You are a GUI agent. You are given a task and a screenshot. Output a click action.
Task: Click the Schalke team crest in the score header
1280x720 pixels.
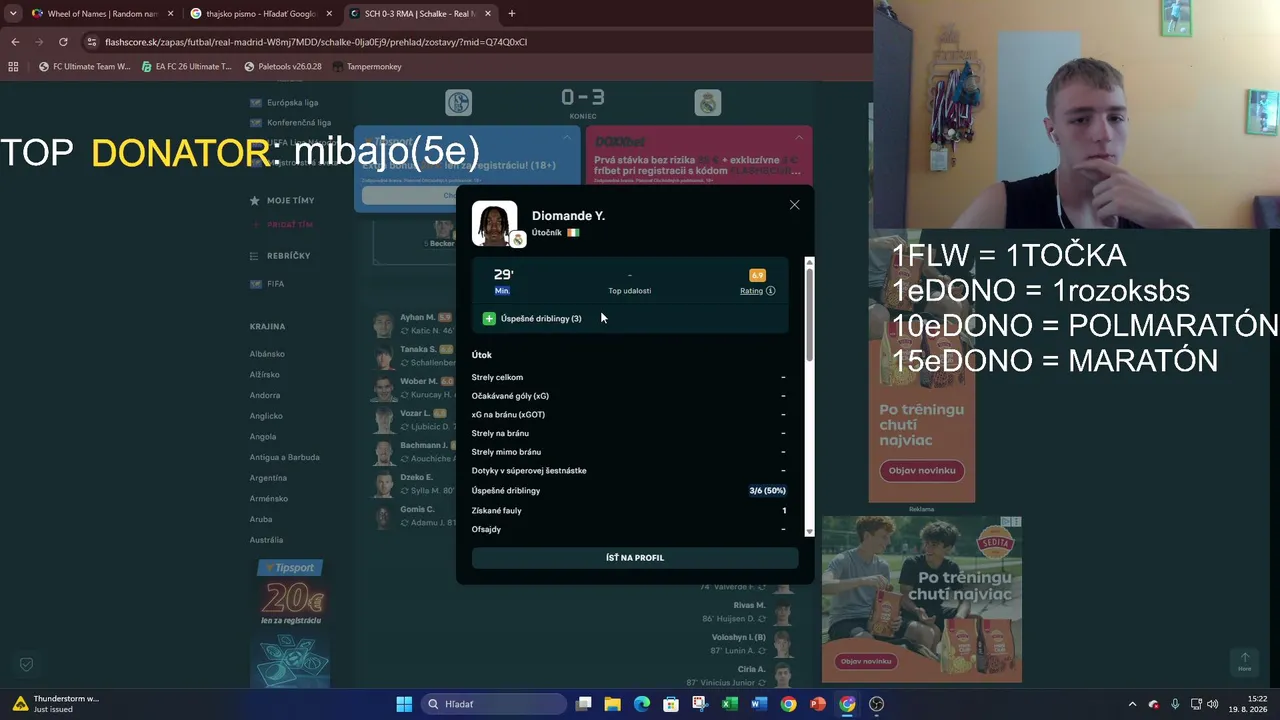(x=459, y=102)
